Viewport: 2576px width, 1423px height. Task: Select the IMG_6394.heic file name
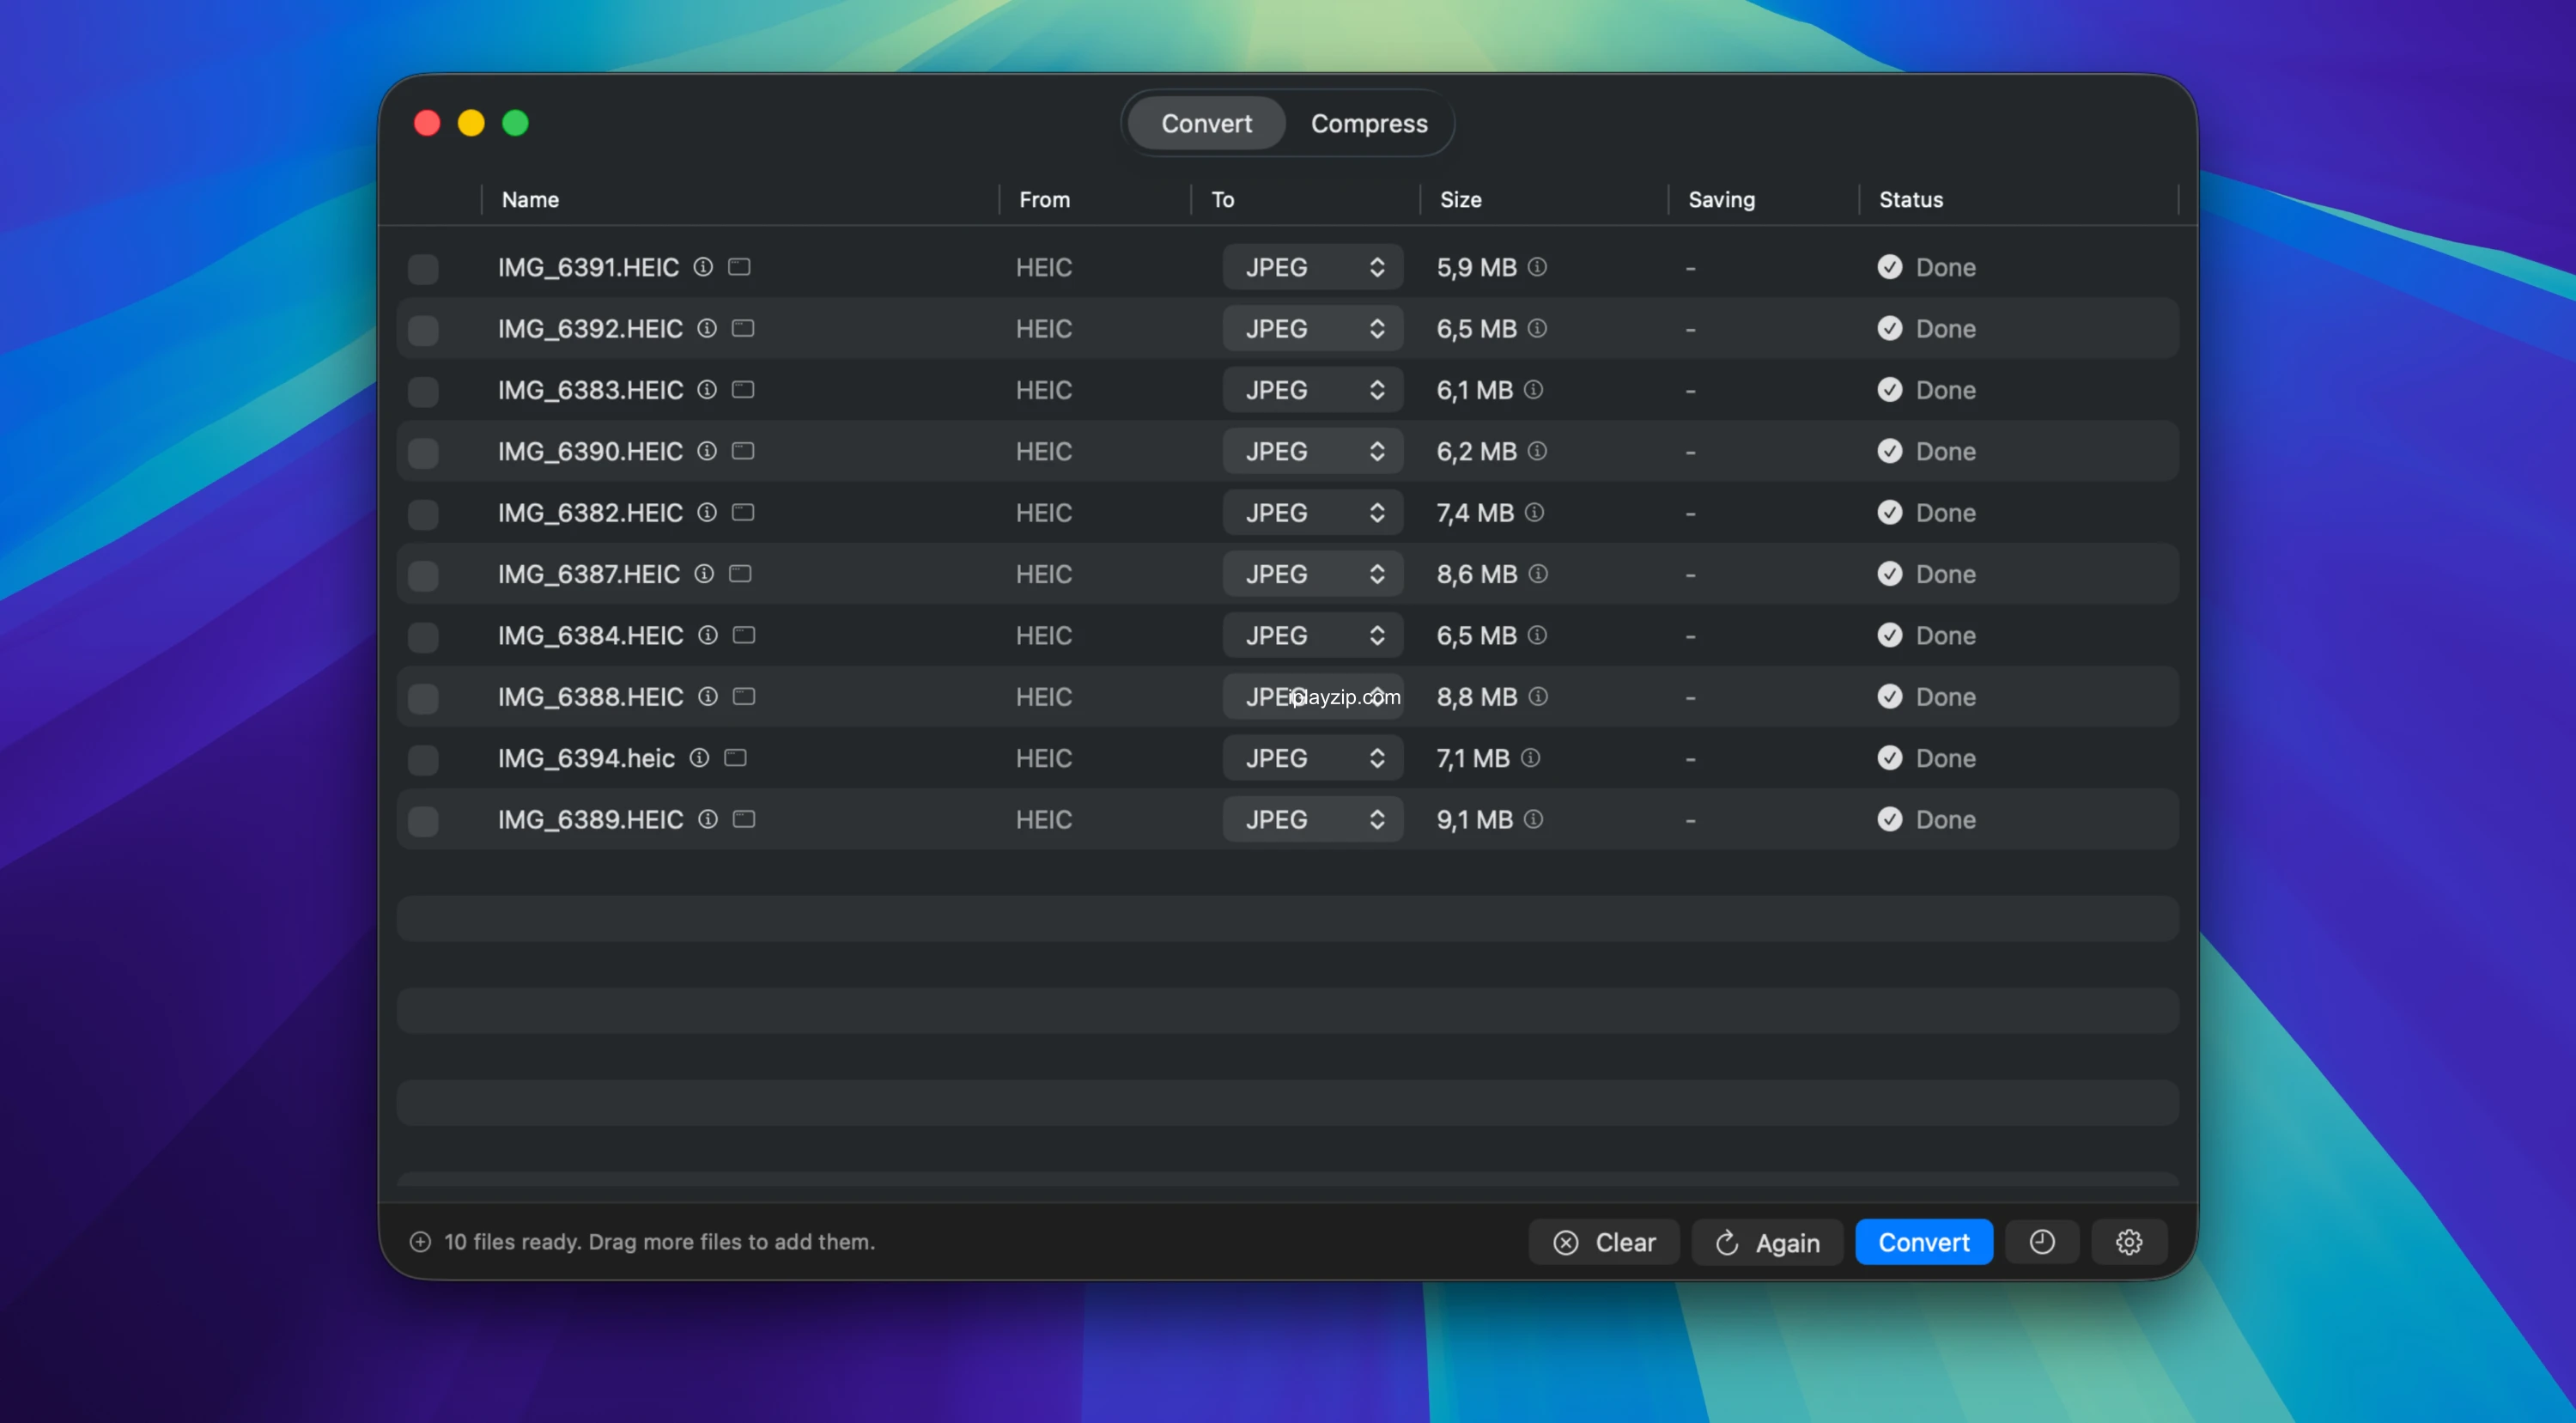point(586,758)
